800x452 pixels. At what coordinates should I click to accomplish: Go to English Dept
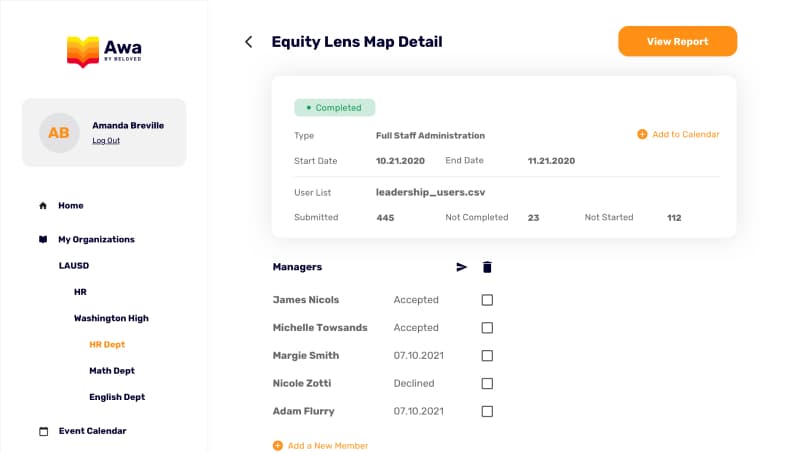pyautogui.click(x=116, y=396)
